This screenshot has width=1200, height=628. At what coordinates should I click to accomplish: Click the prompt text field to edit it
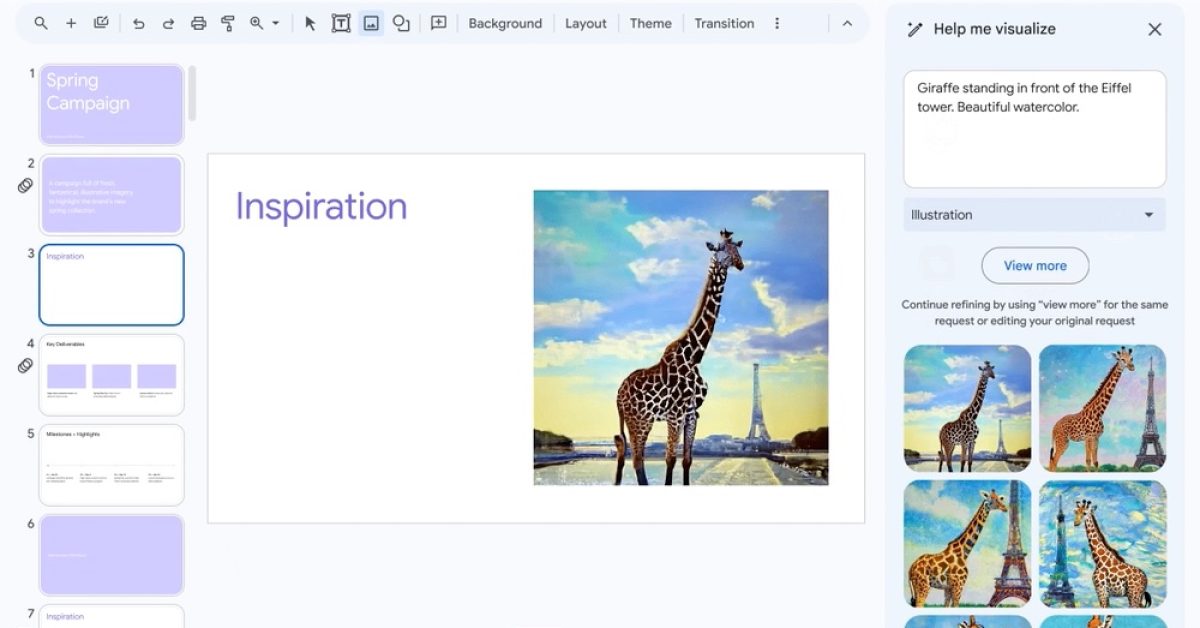[1034, 130]
